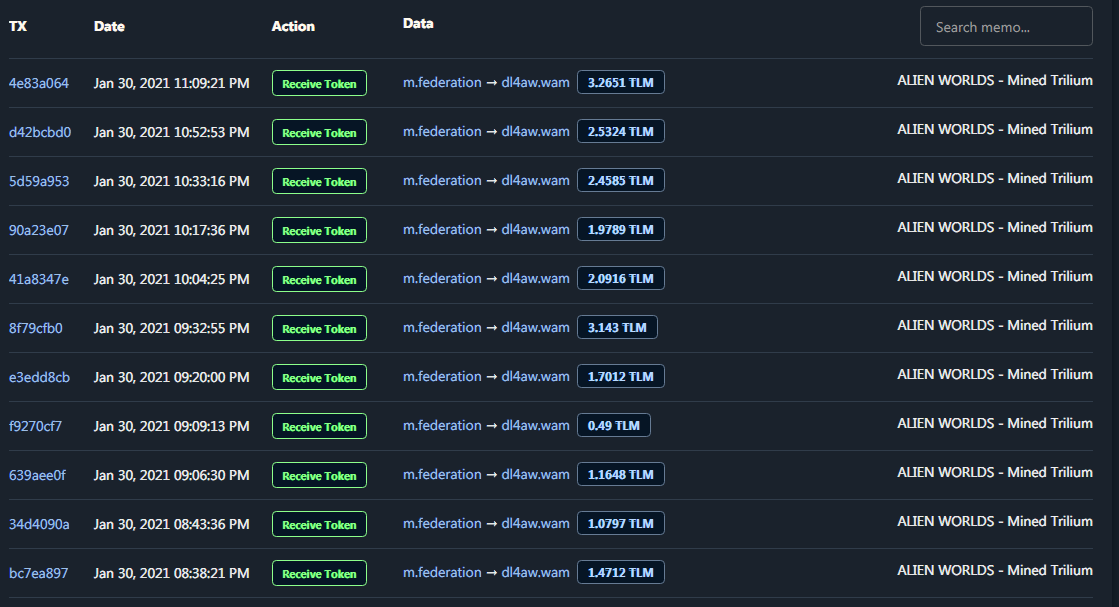Open m.federation account in 41a8347e row
Screen dimensions: 1119x607
click(442, 278)
